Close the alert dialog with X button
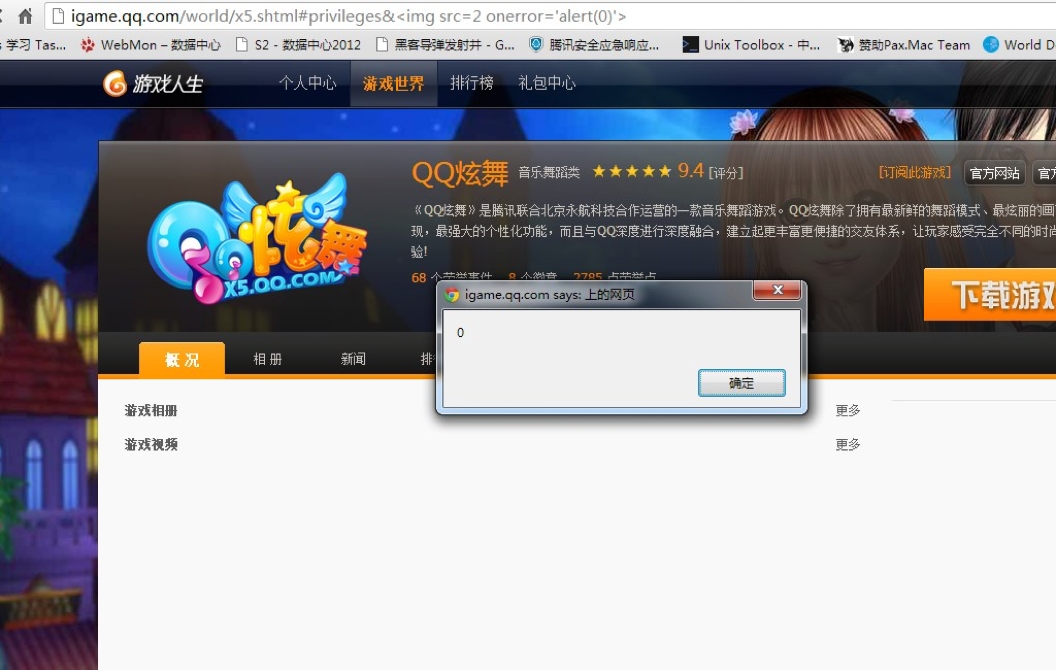The height and width of the screenshot is (670, 1056). coord(776,292)
